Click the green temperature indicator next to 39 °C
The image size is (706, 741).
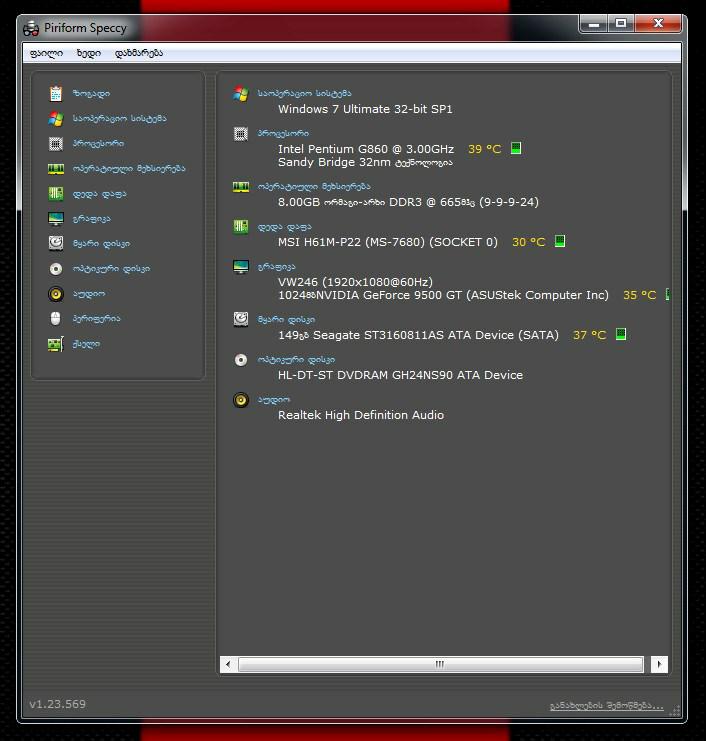(516, 148)
